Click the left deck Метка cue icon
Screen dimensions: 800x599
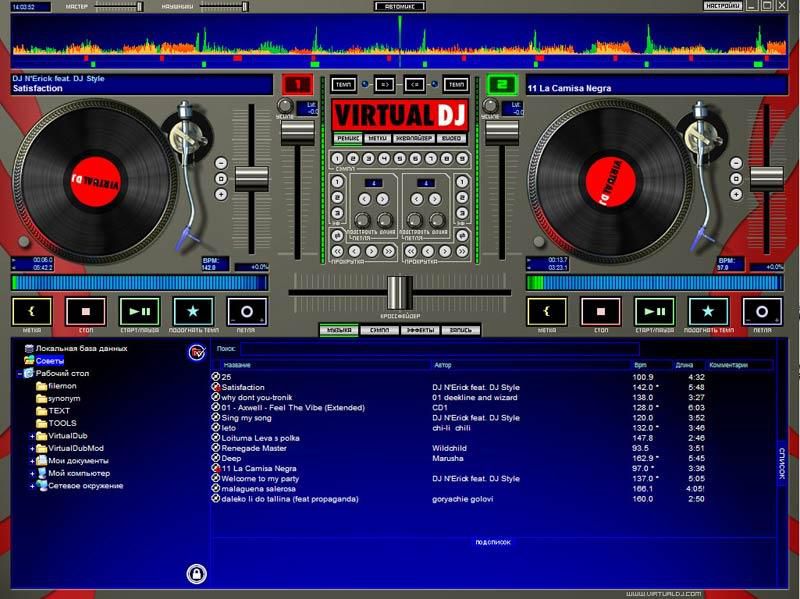(x=31, y=311)
